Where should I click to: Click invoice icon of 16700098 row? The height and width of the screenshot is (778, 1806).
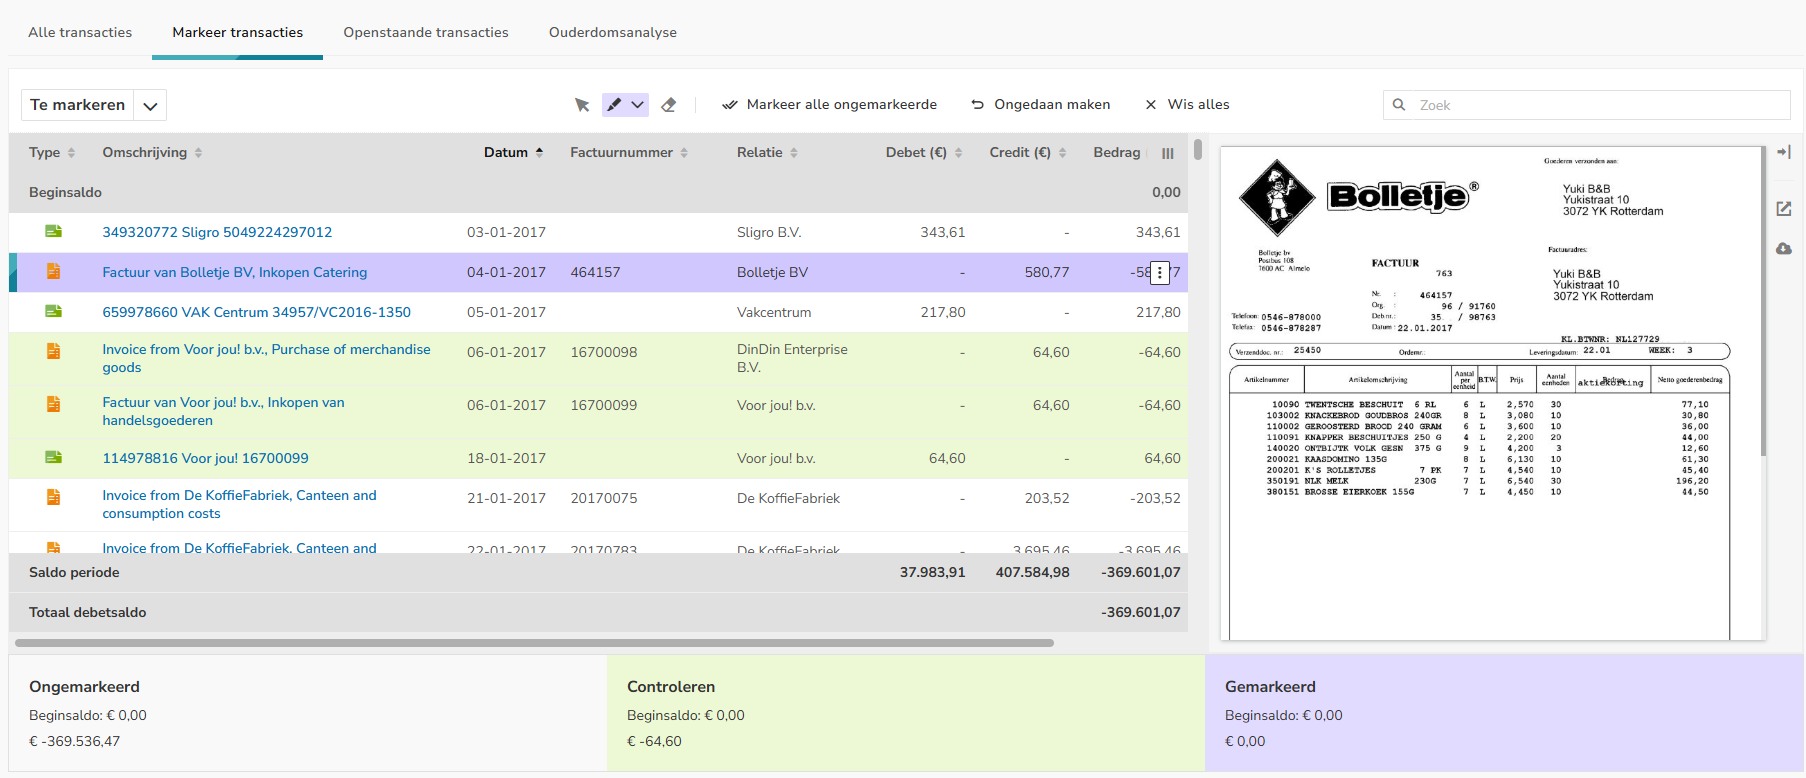54,351
